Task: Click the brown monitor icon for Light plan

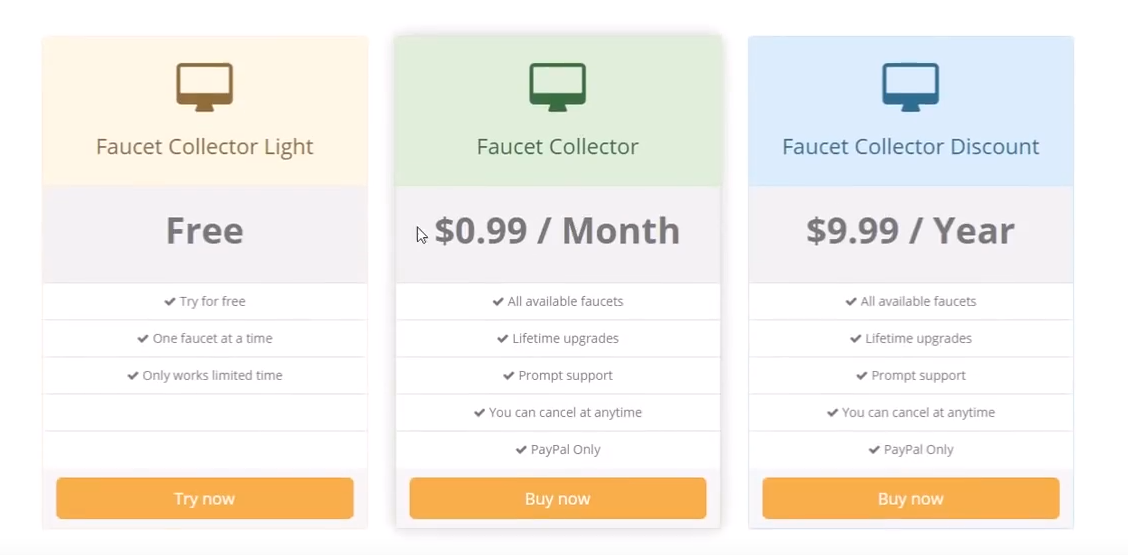Action: 204,87
